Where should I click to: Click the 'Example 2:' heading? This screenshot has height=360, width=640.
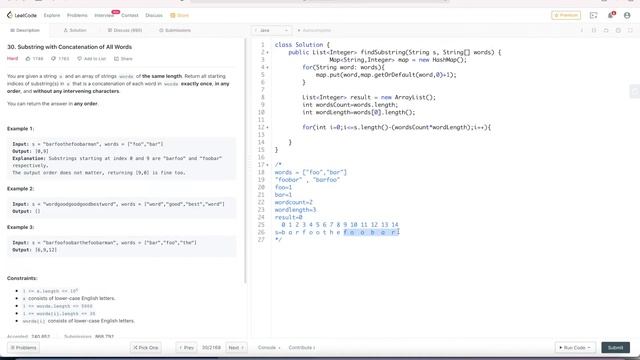[x=20, y=189]
